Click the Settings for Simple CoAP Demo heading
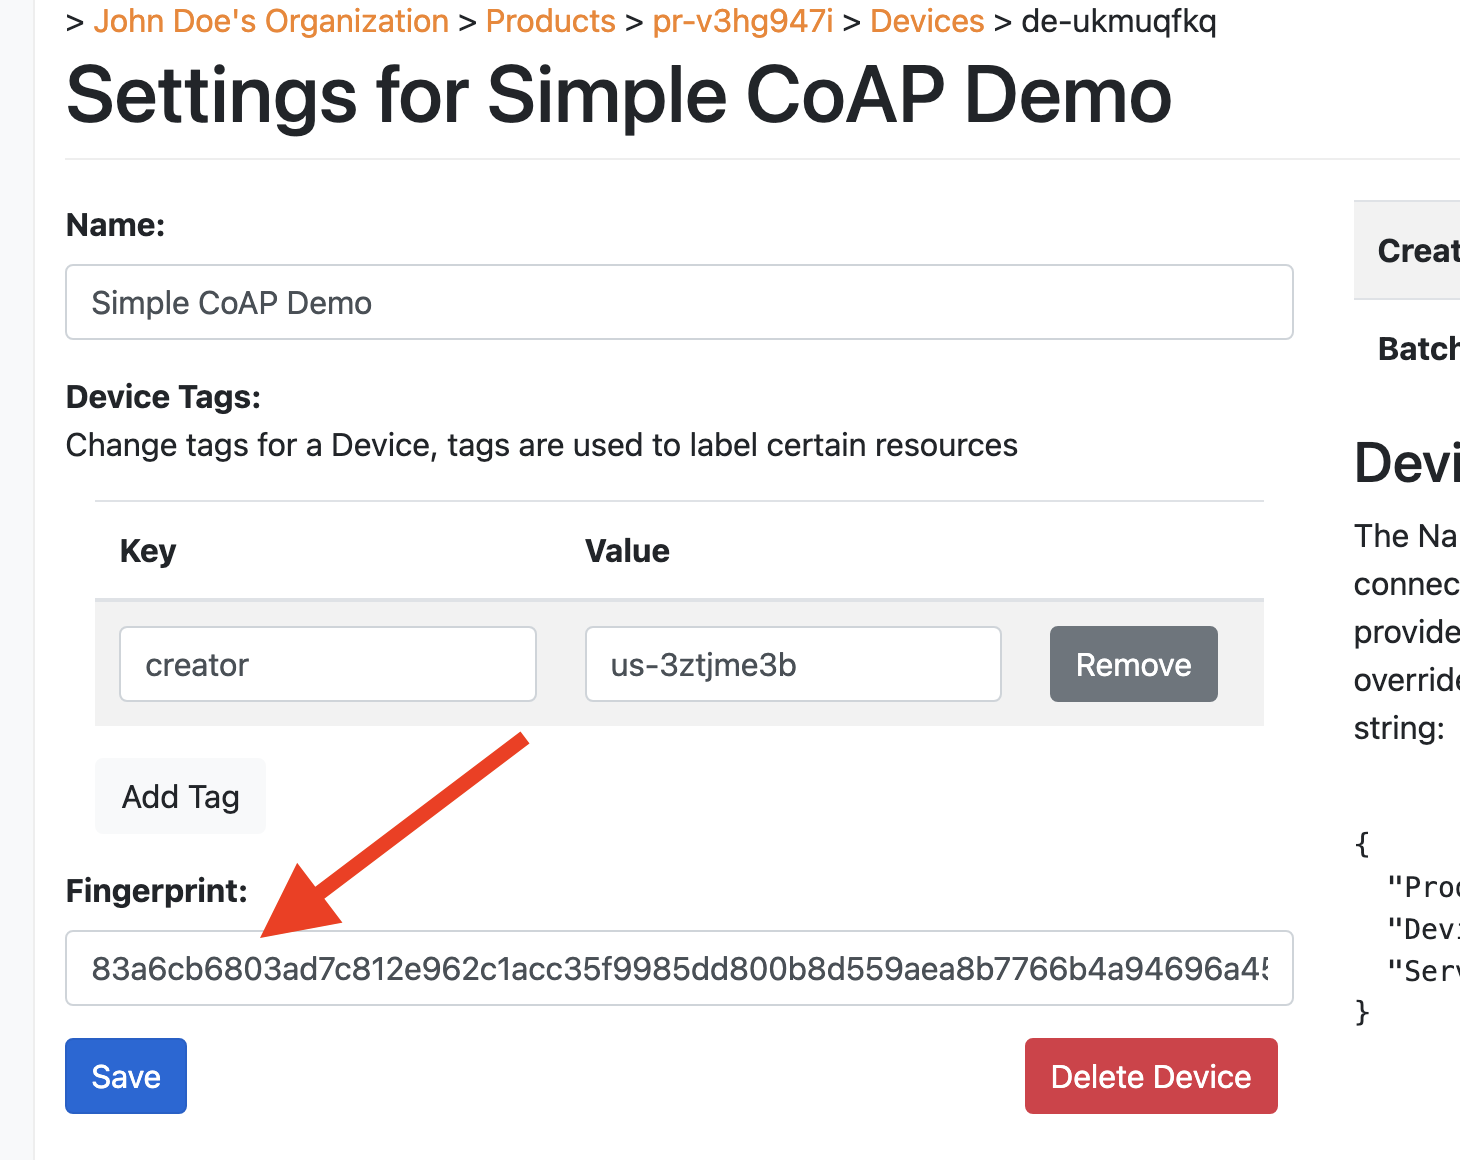The image size is (1460, 1160). 618,96
